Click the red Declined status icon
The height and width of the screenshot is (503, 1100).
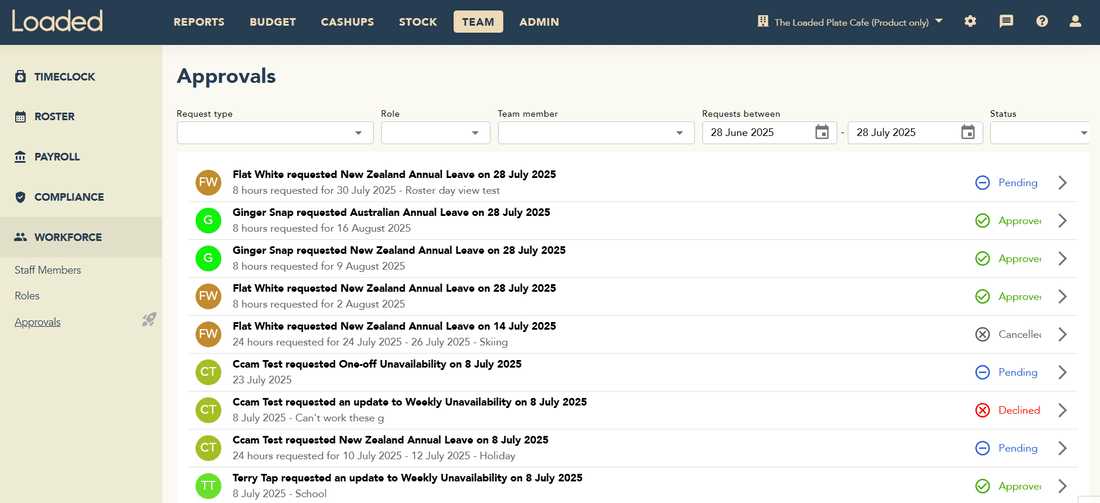point(982,410)
